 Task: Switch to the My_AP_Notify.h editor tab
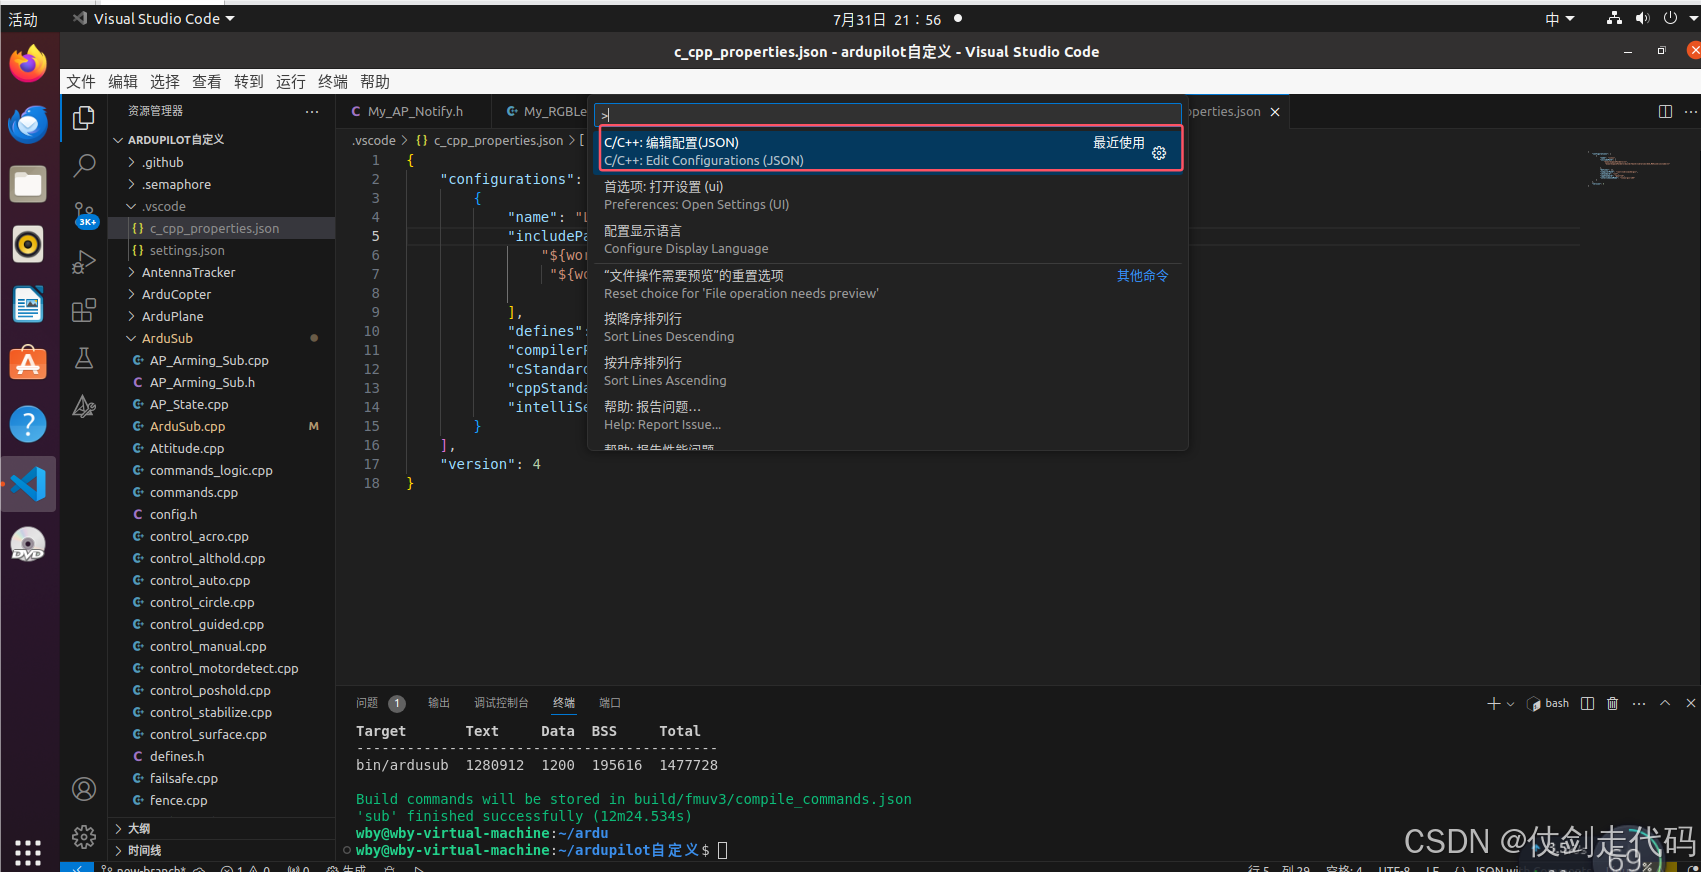point(414,112)
